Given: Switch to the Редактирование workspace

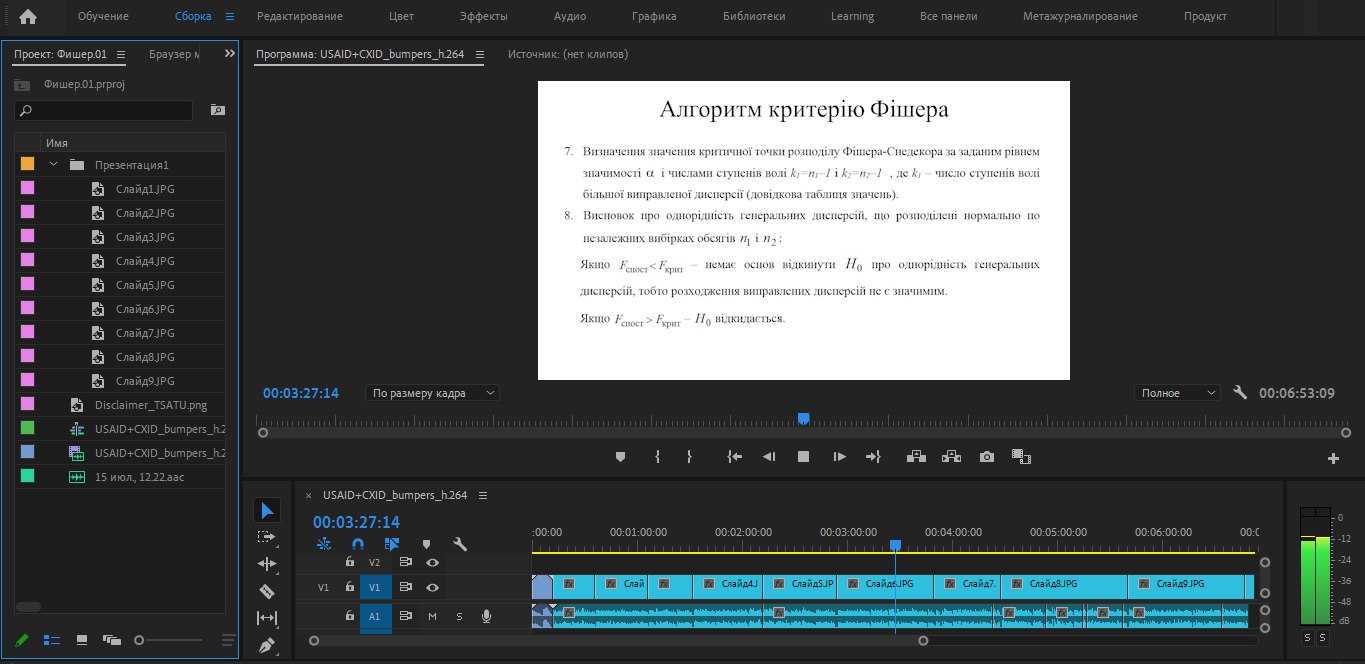Looking at the screenshot, I should (x=299, y=16).
